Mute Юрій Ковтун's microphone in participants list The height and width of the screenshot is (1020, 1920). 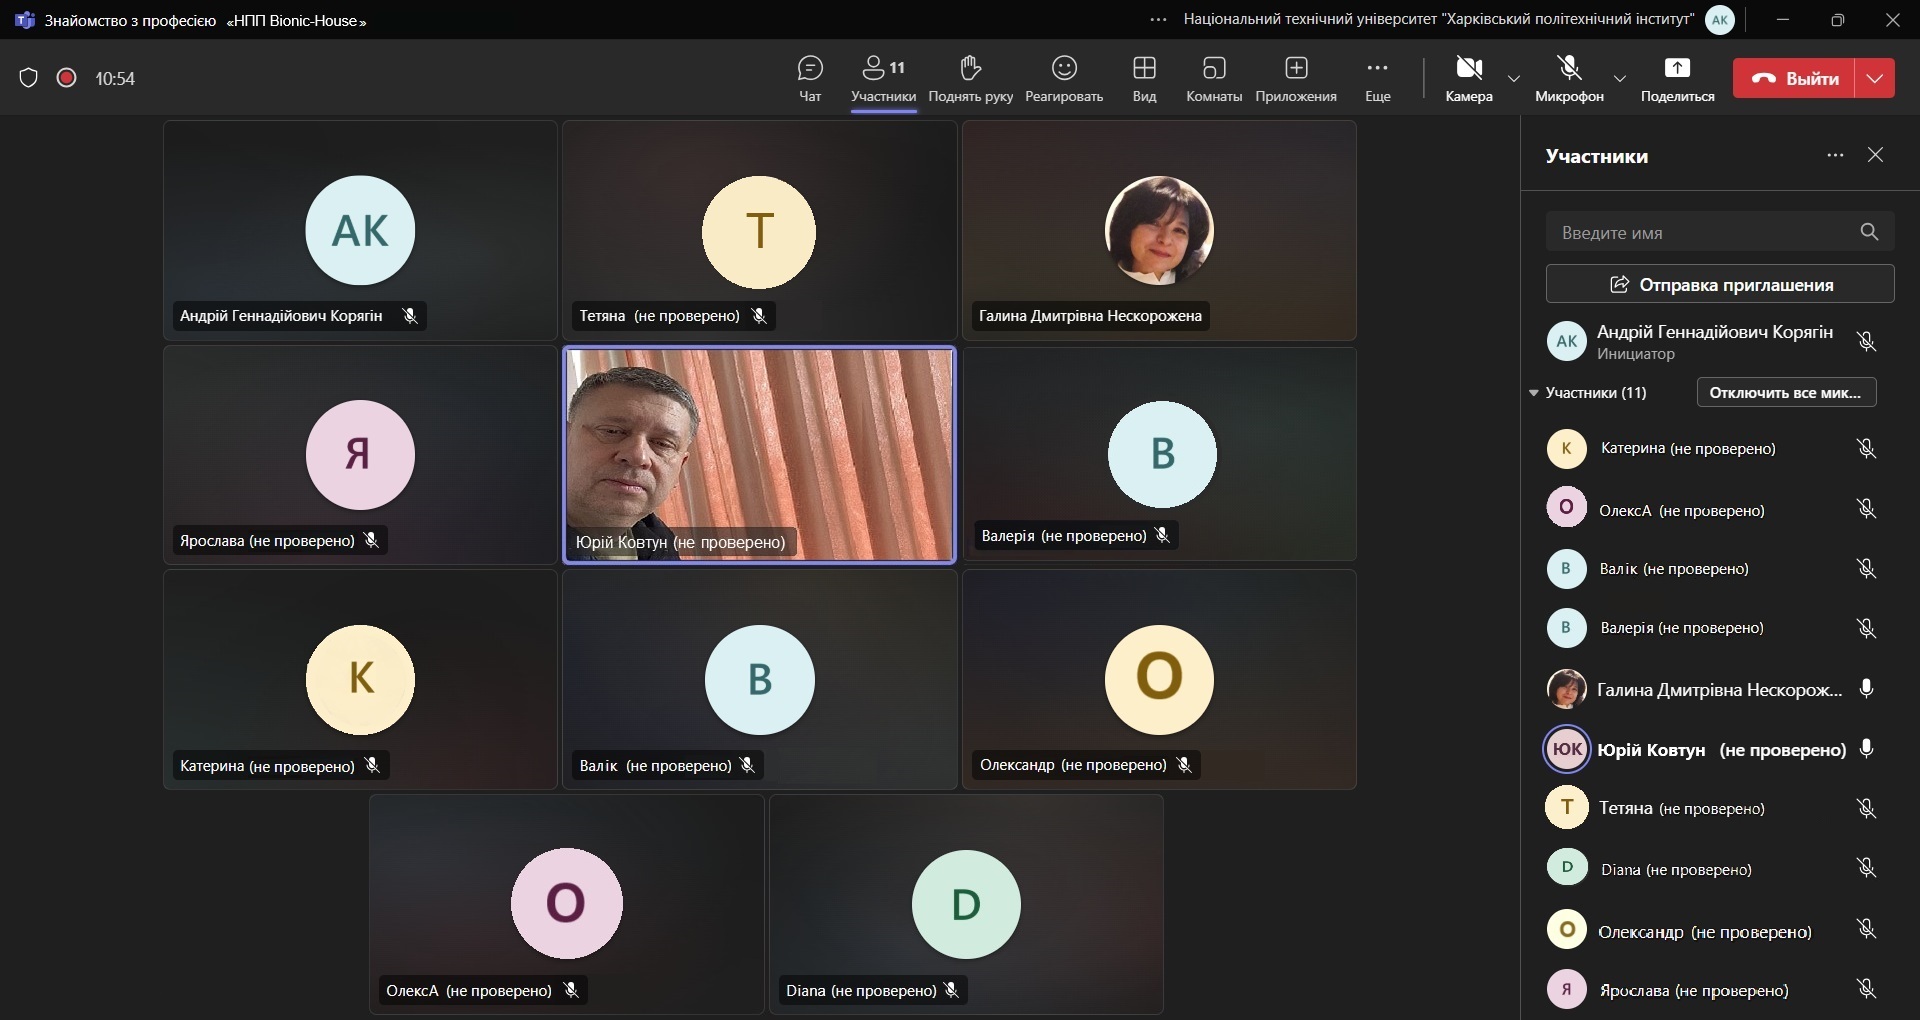(x=1866, y=749)
